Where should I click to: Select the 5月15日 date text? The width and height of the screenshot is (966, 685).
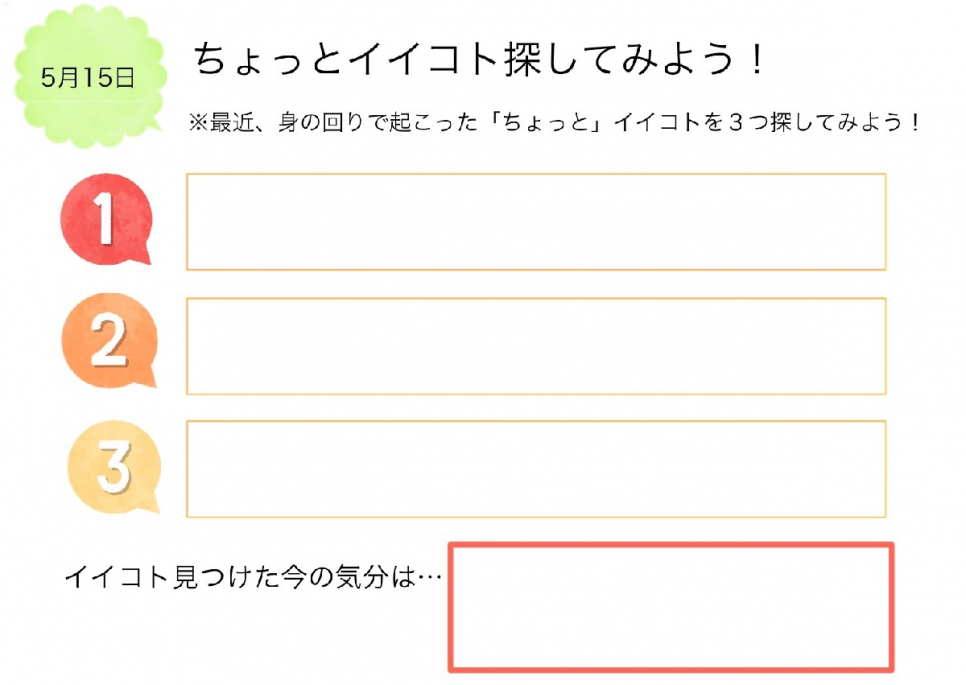coord(88,78)
